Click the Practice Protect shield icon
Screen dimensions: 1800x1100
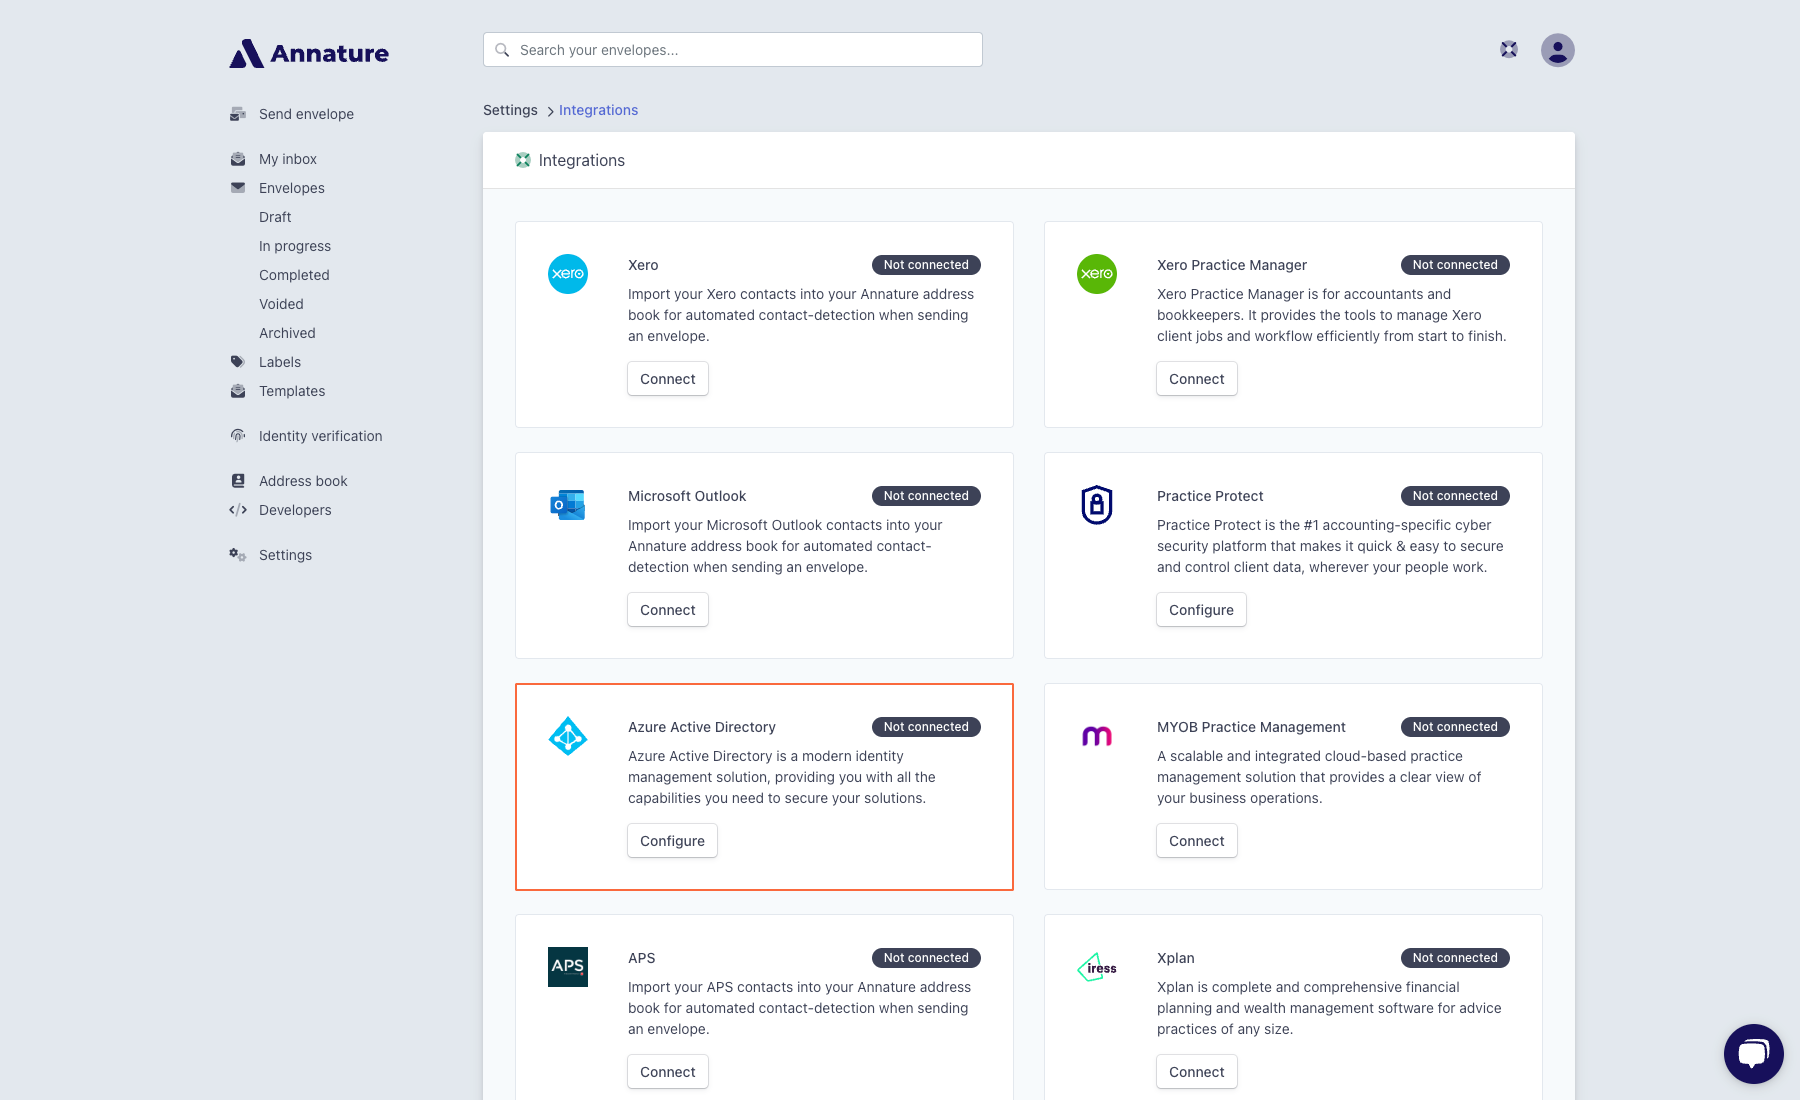click(1096, 506)
